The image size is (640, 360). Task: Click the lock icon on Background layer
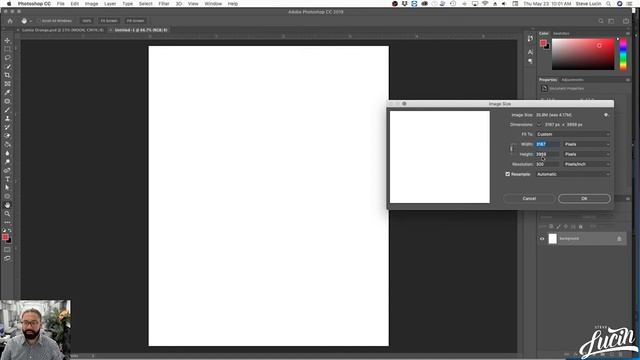[x=619, y=238]
